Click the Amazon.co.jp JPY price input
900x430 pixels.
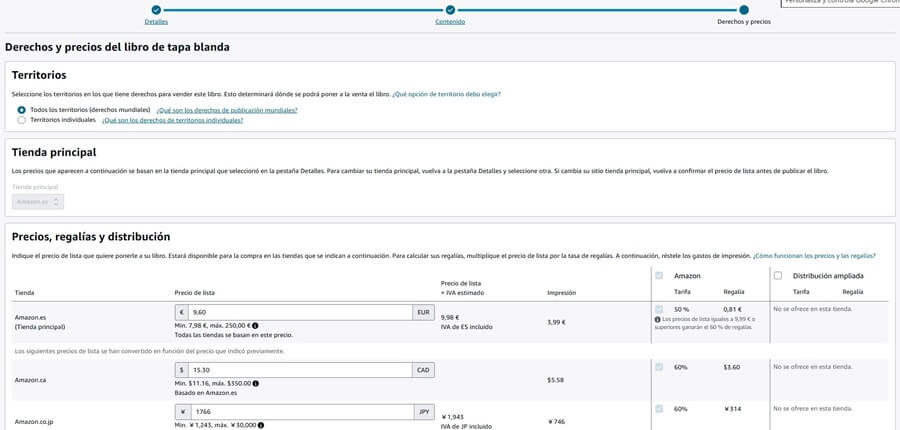click(300, 412)
